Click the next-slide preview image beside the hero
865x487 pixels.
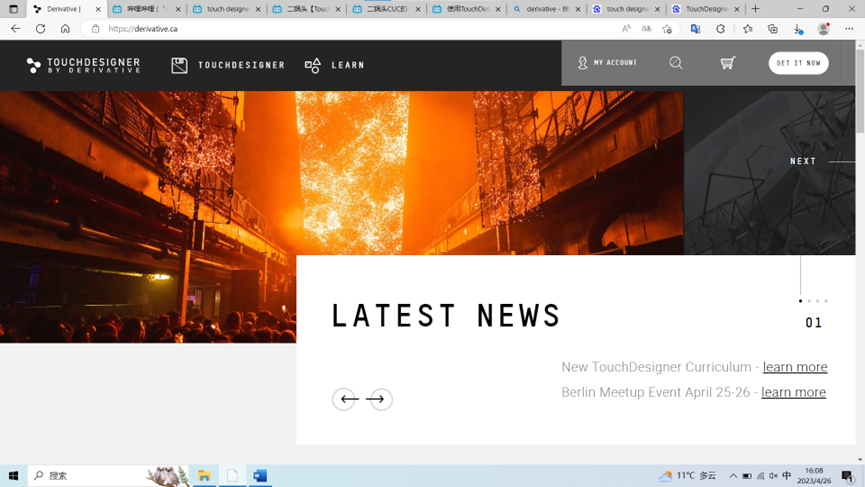point(769,173)
